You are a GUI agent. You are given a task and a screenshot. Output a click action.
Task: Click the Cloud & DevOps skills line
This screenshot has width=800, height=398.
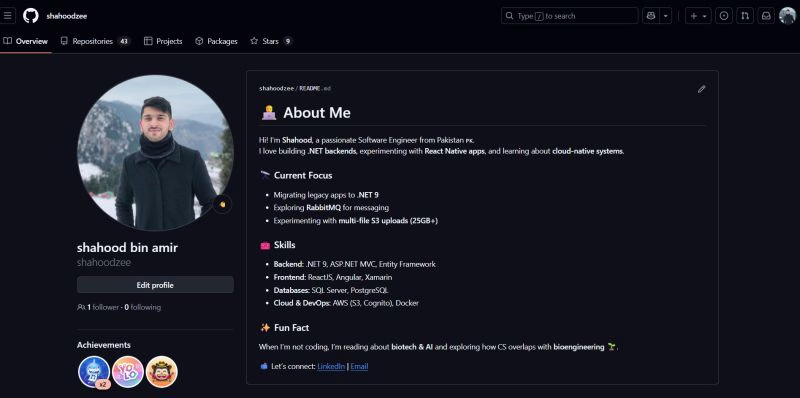[x=346, y=303]
